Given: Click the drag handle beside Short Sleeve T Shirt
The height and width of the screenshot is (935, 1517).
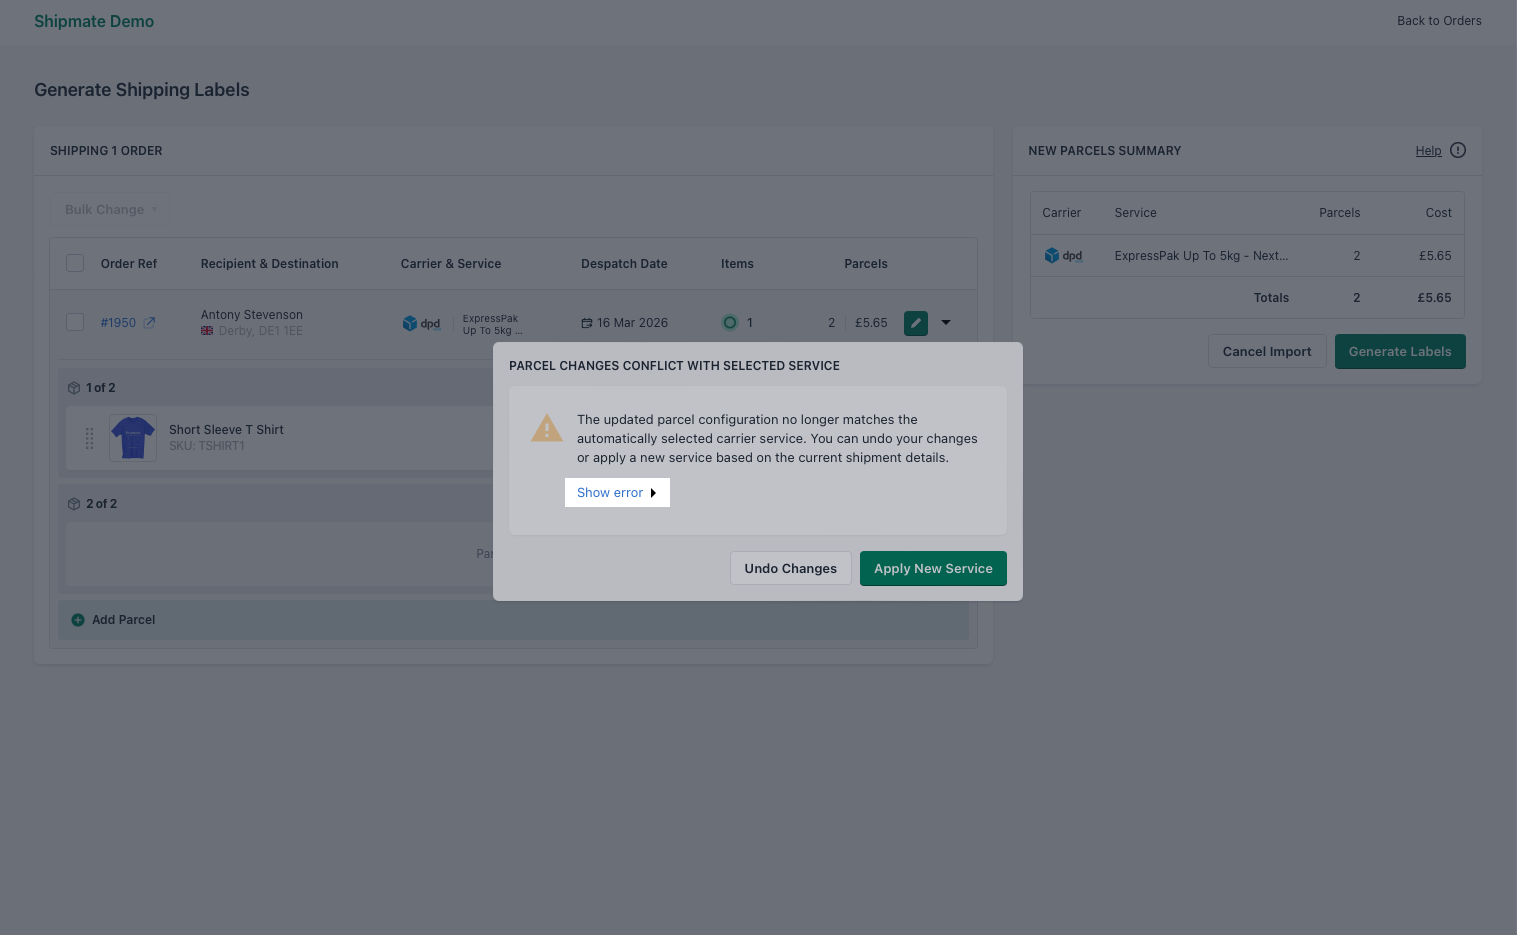Looking at the screenshot, I should [88, 438].
